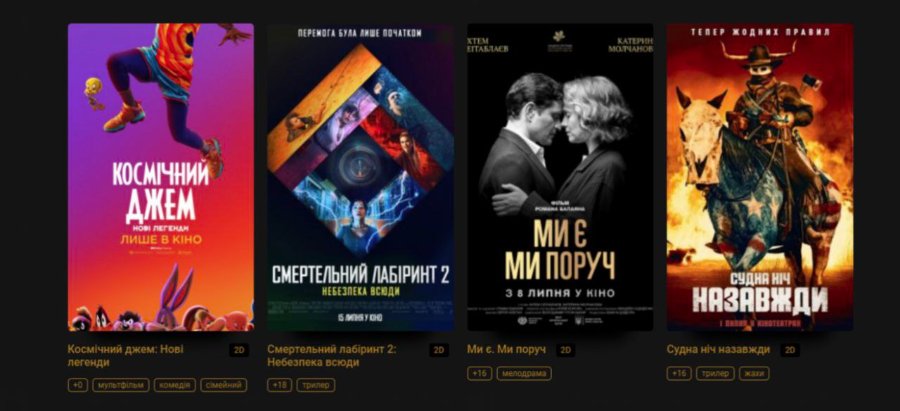
Task: Click the +18 age rating badge
Action: click(280, 385)
